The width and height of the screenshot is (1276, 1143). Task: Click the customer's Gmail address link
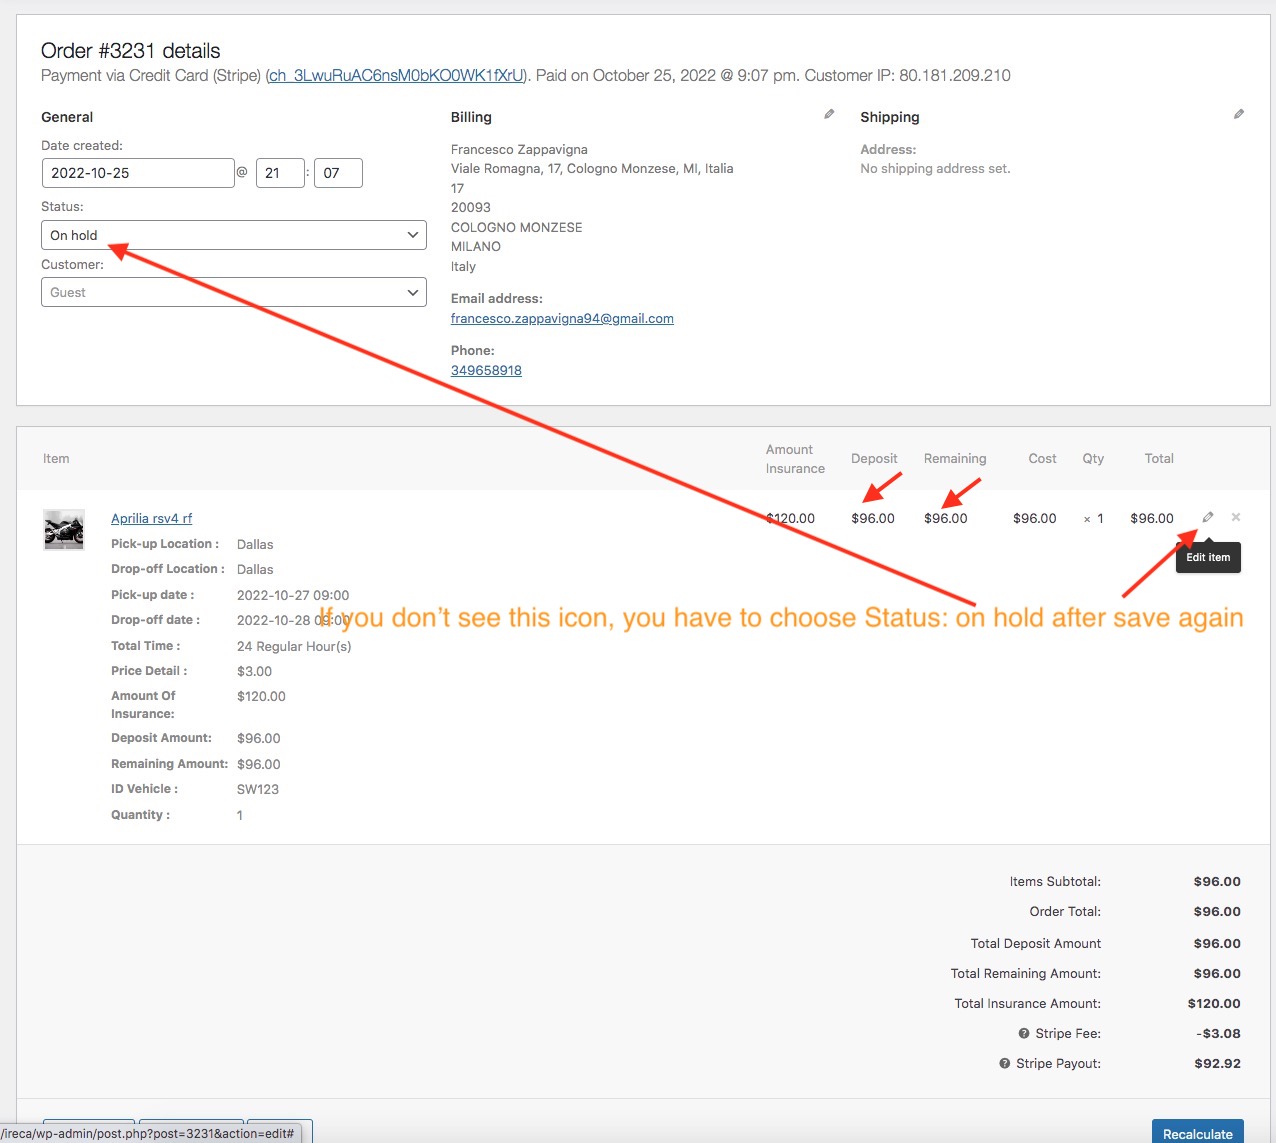click(x=562, y=319)
